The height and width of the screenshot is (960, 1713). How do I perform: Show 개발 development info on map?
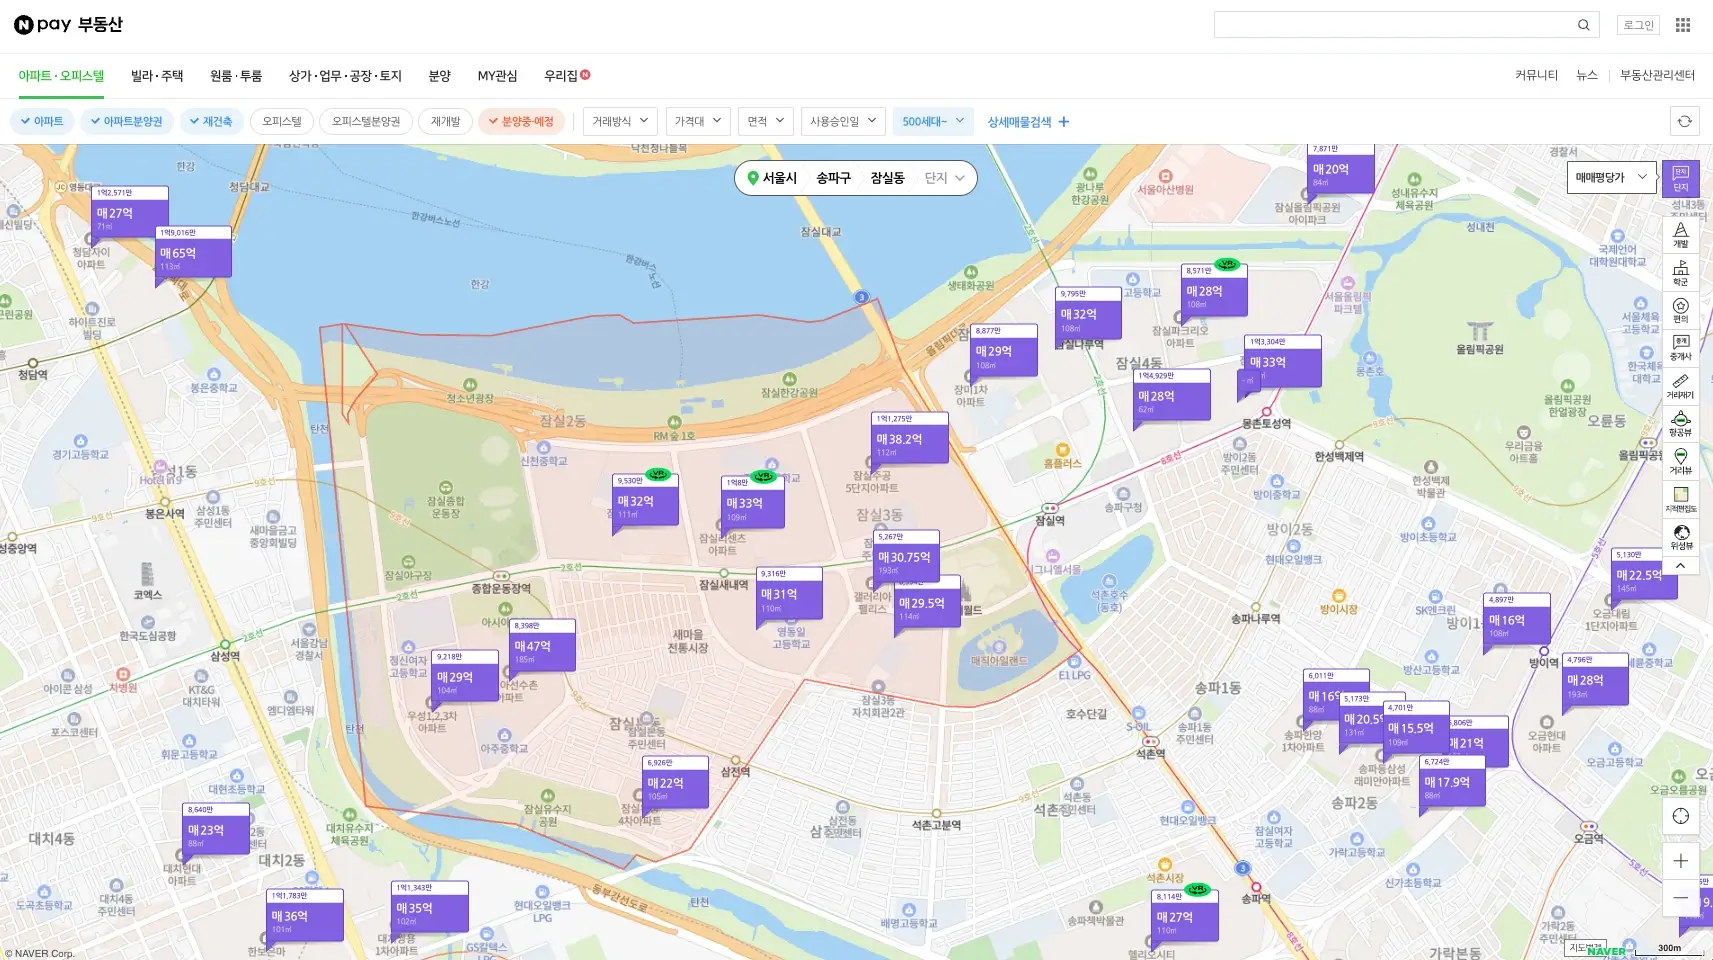coord(1681,236)
